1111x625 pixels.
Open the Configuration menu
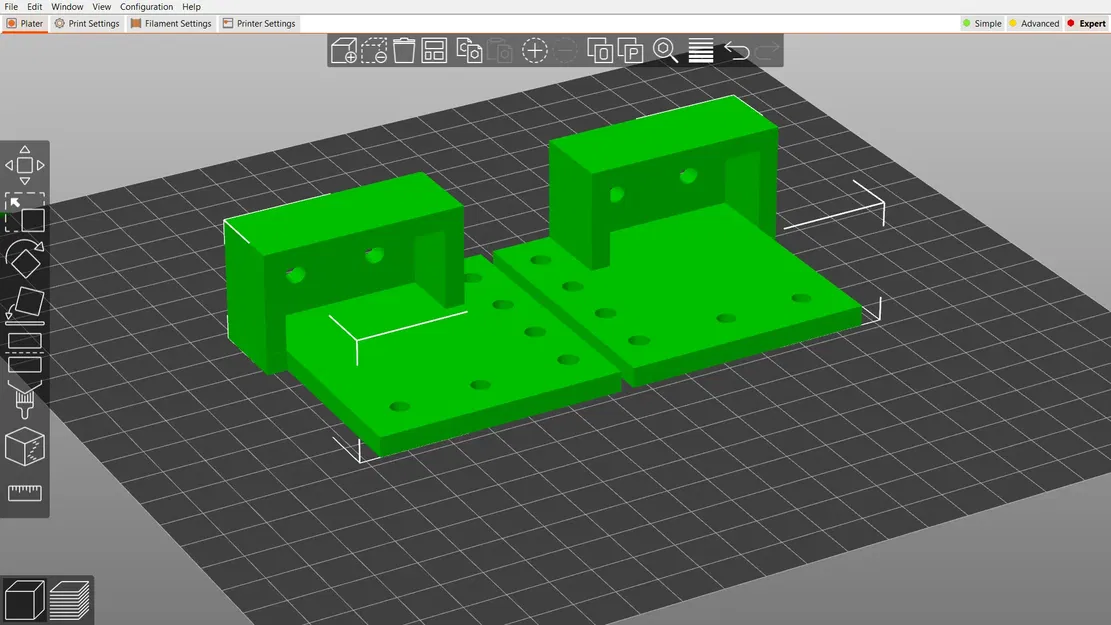tap(146, 6)
